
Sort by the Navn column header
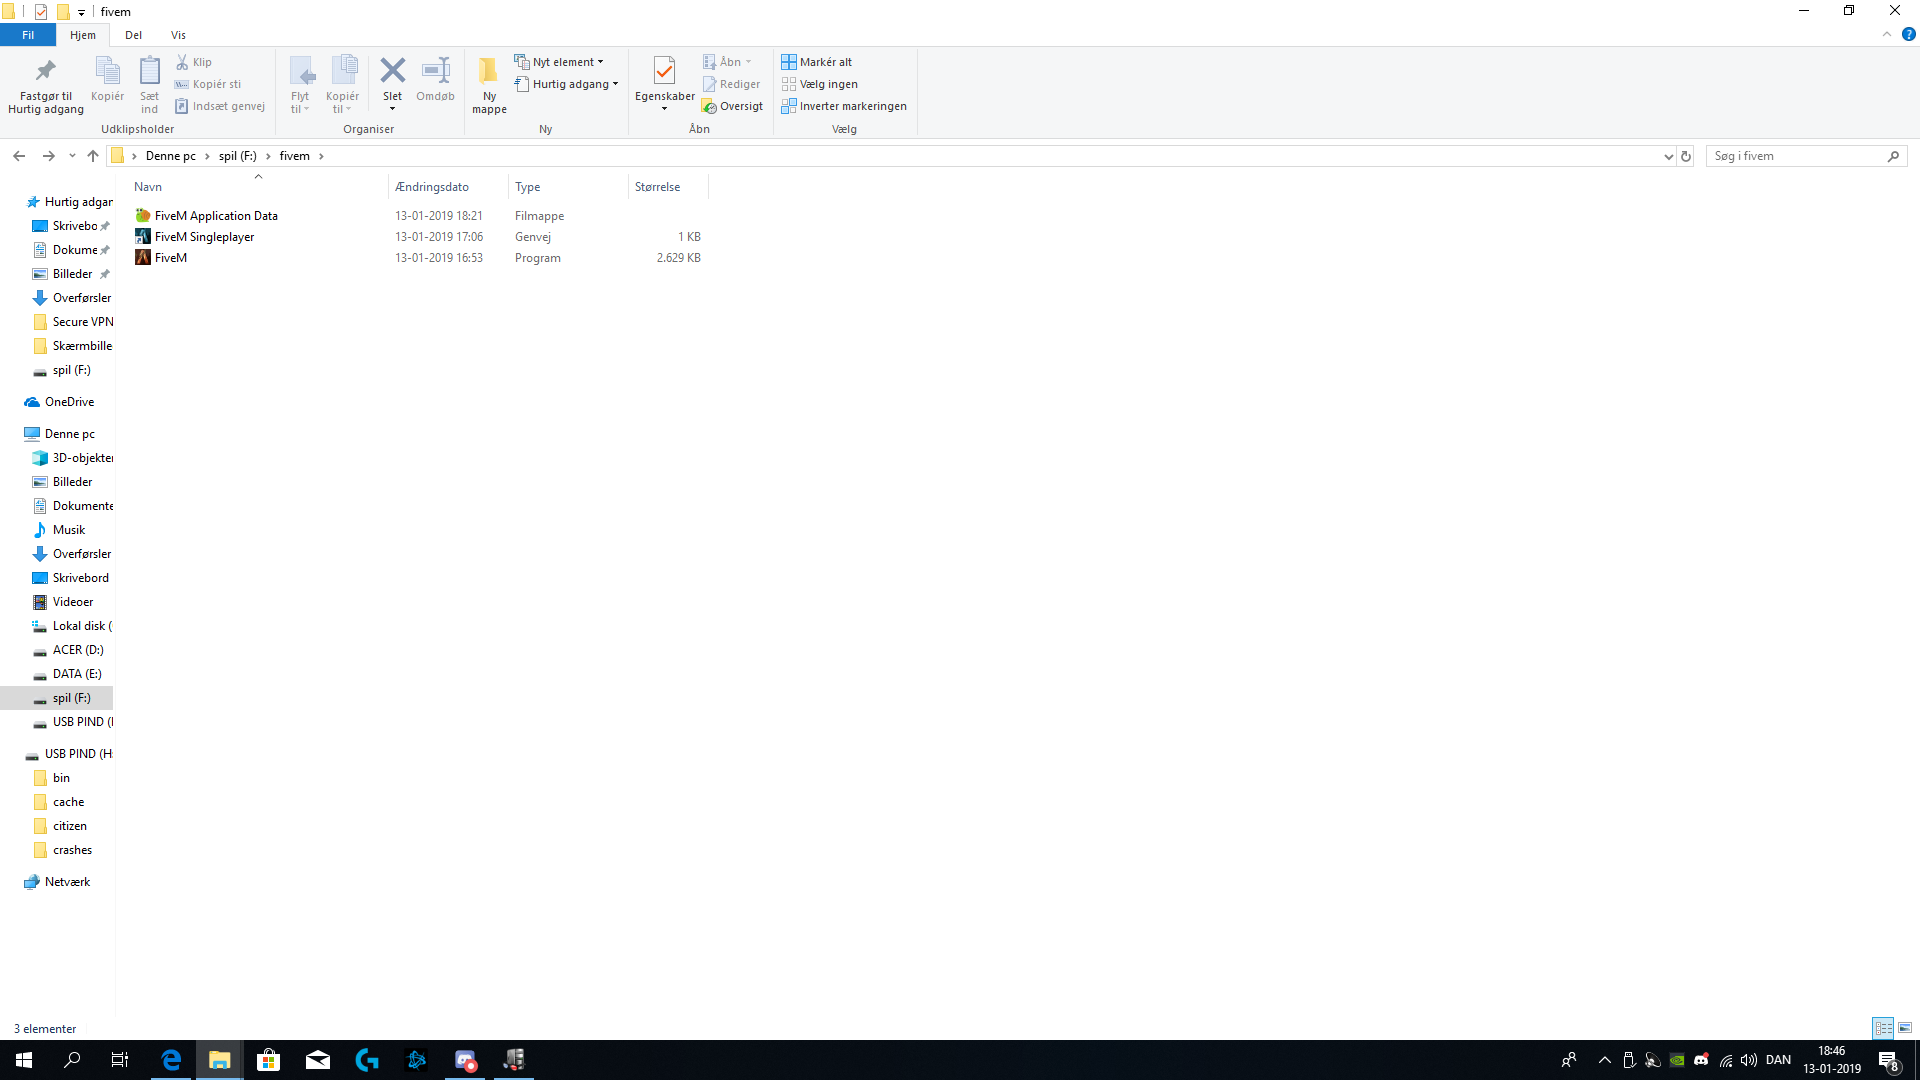258,187
